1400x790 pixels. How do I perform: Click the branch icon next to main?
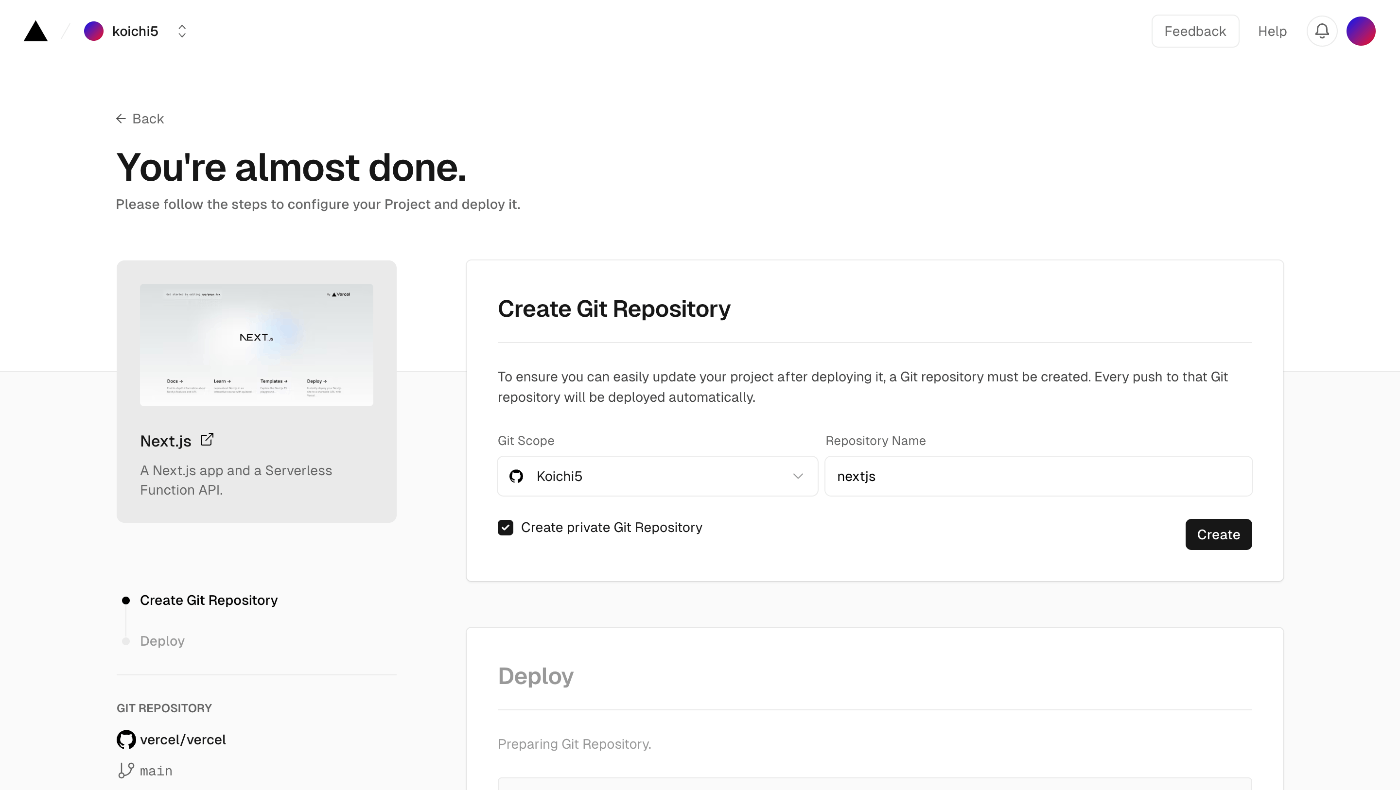point(126,771)
